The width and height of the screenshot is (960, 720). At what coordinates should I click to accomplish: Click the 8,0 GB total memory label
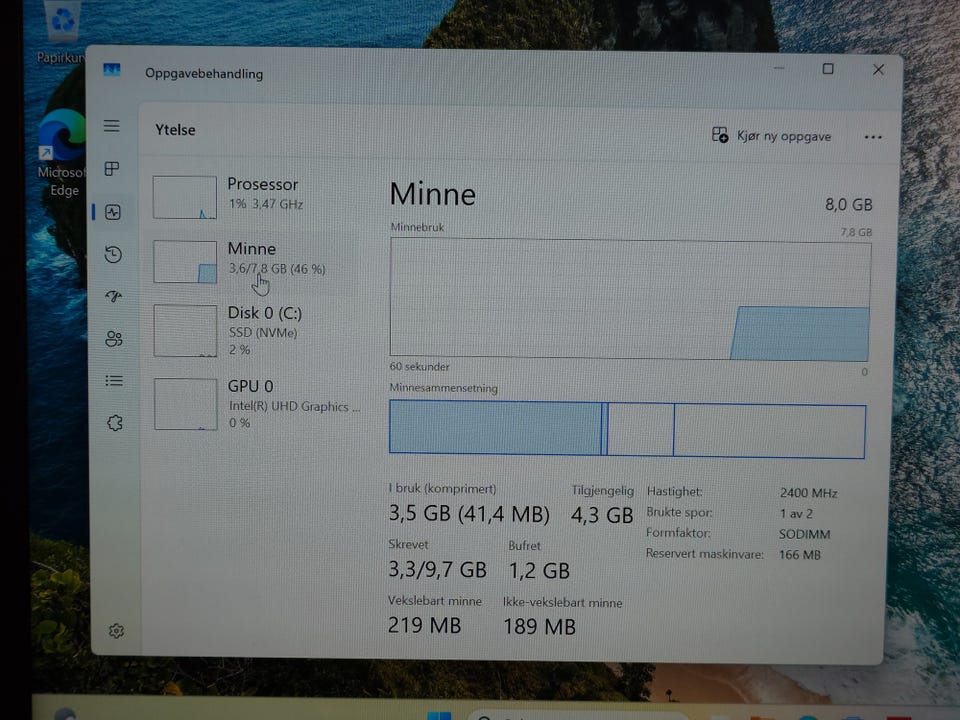[x=849, y=204]
